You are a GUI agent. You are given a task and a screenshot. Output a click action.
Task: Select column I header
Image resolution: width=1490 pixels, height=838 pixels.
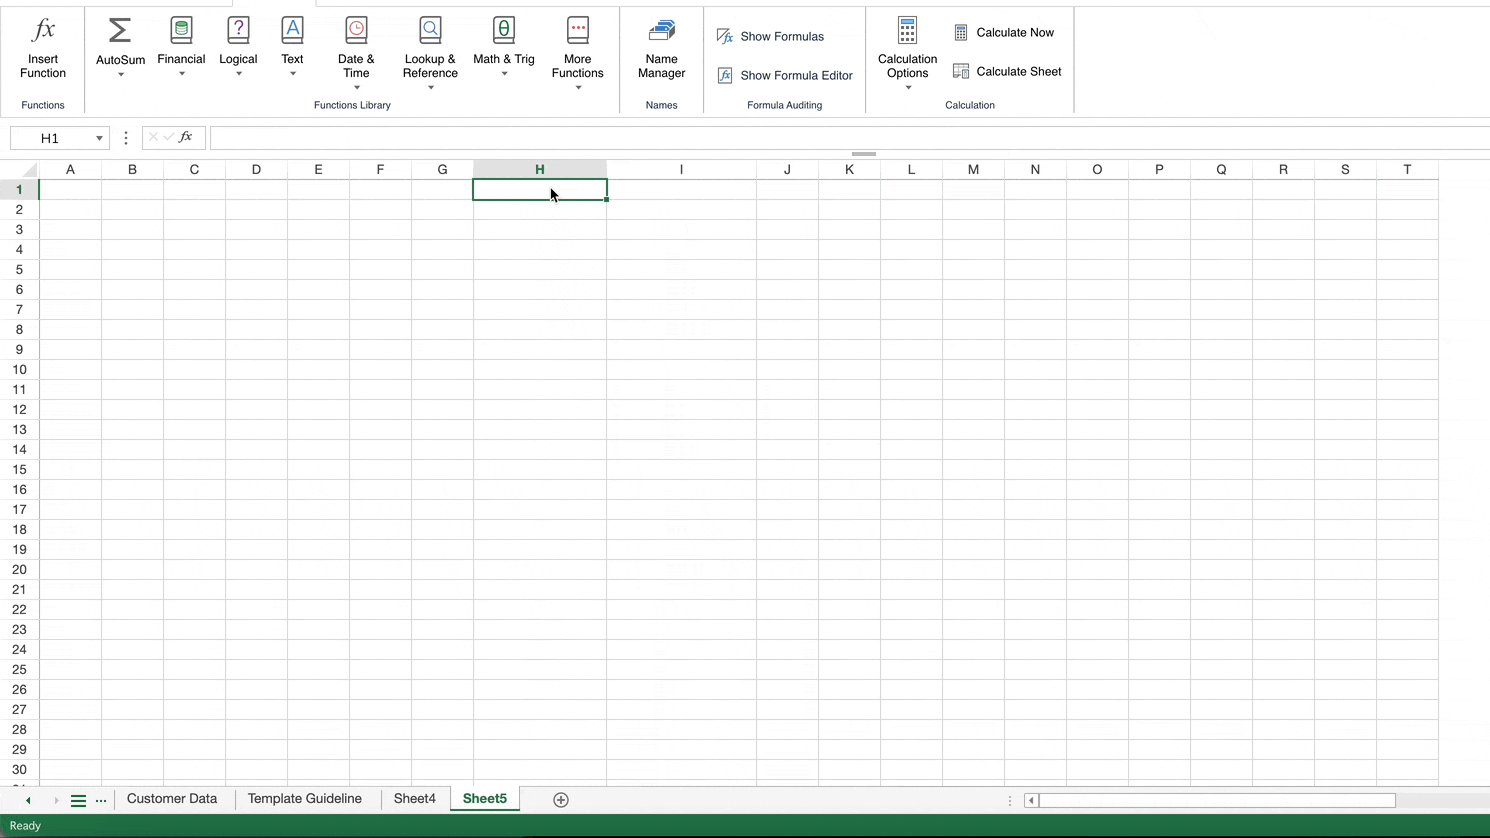point(681,170)
